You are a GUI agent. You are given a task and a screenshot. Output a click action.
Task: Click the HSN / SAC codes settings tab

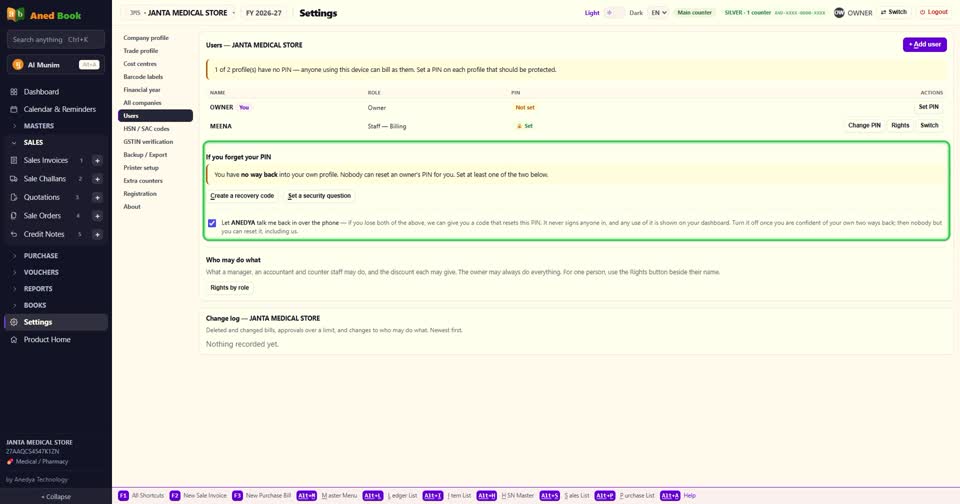click(x=146, y=129)
